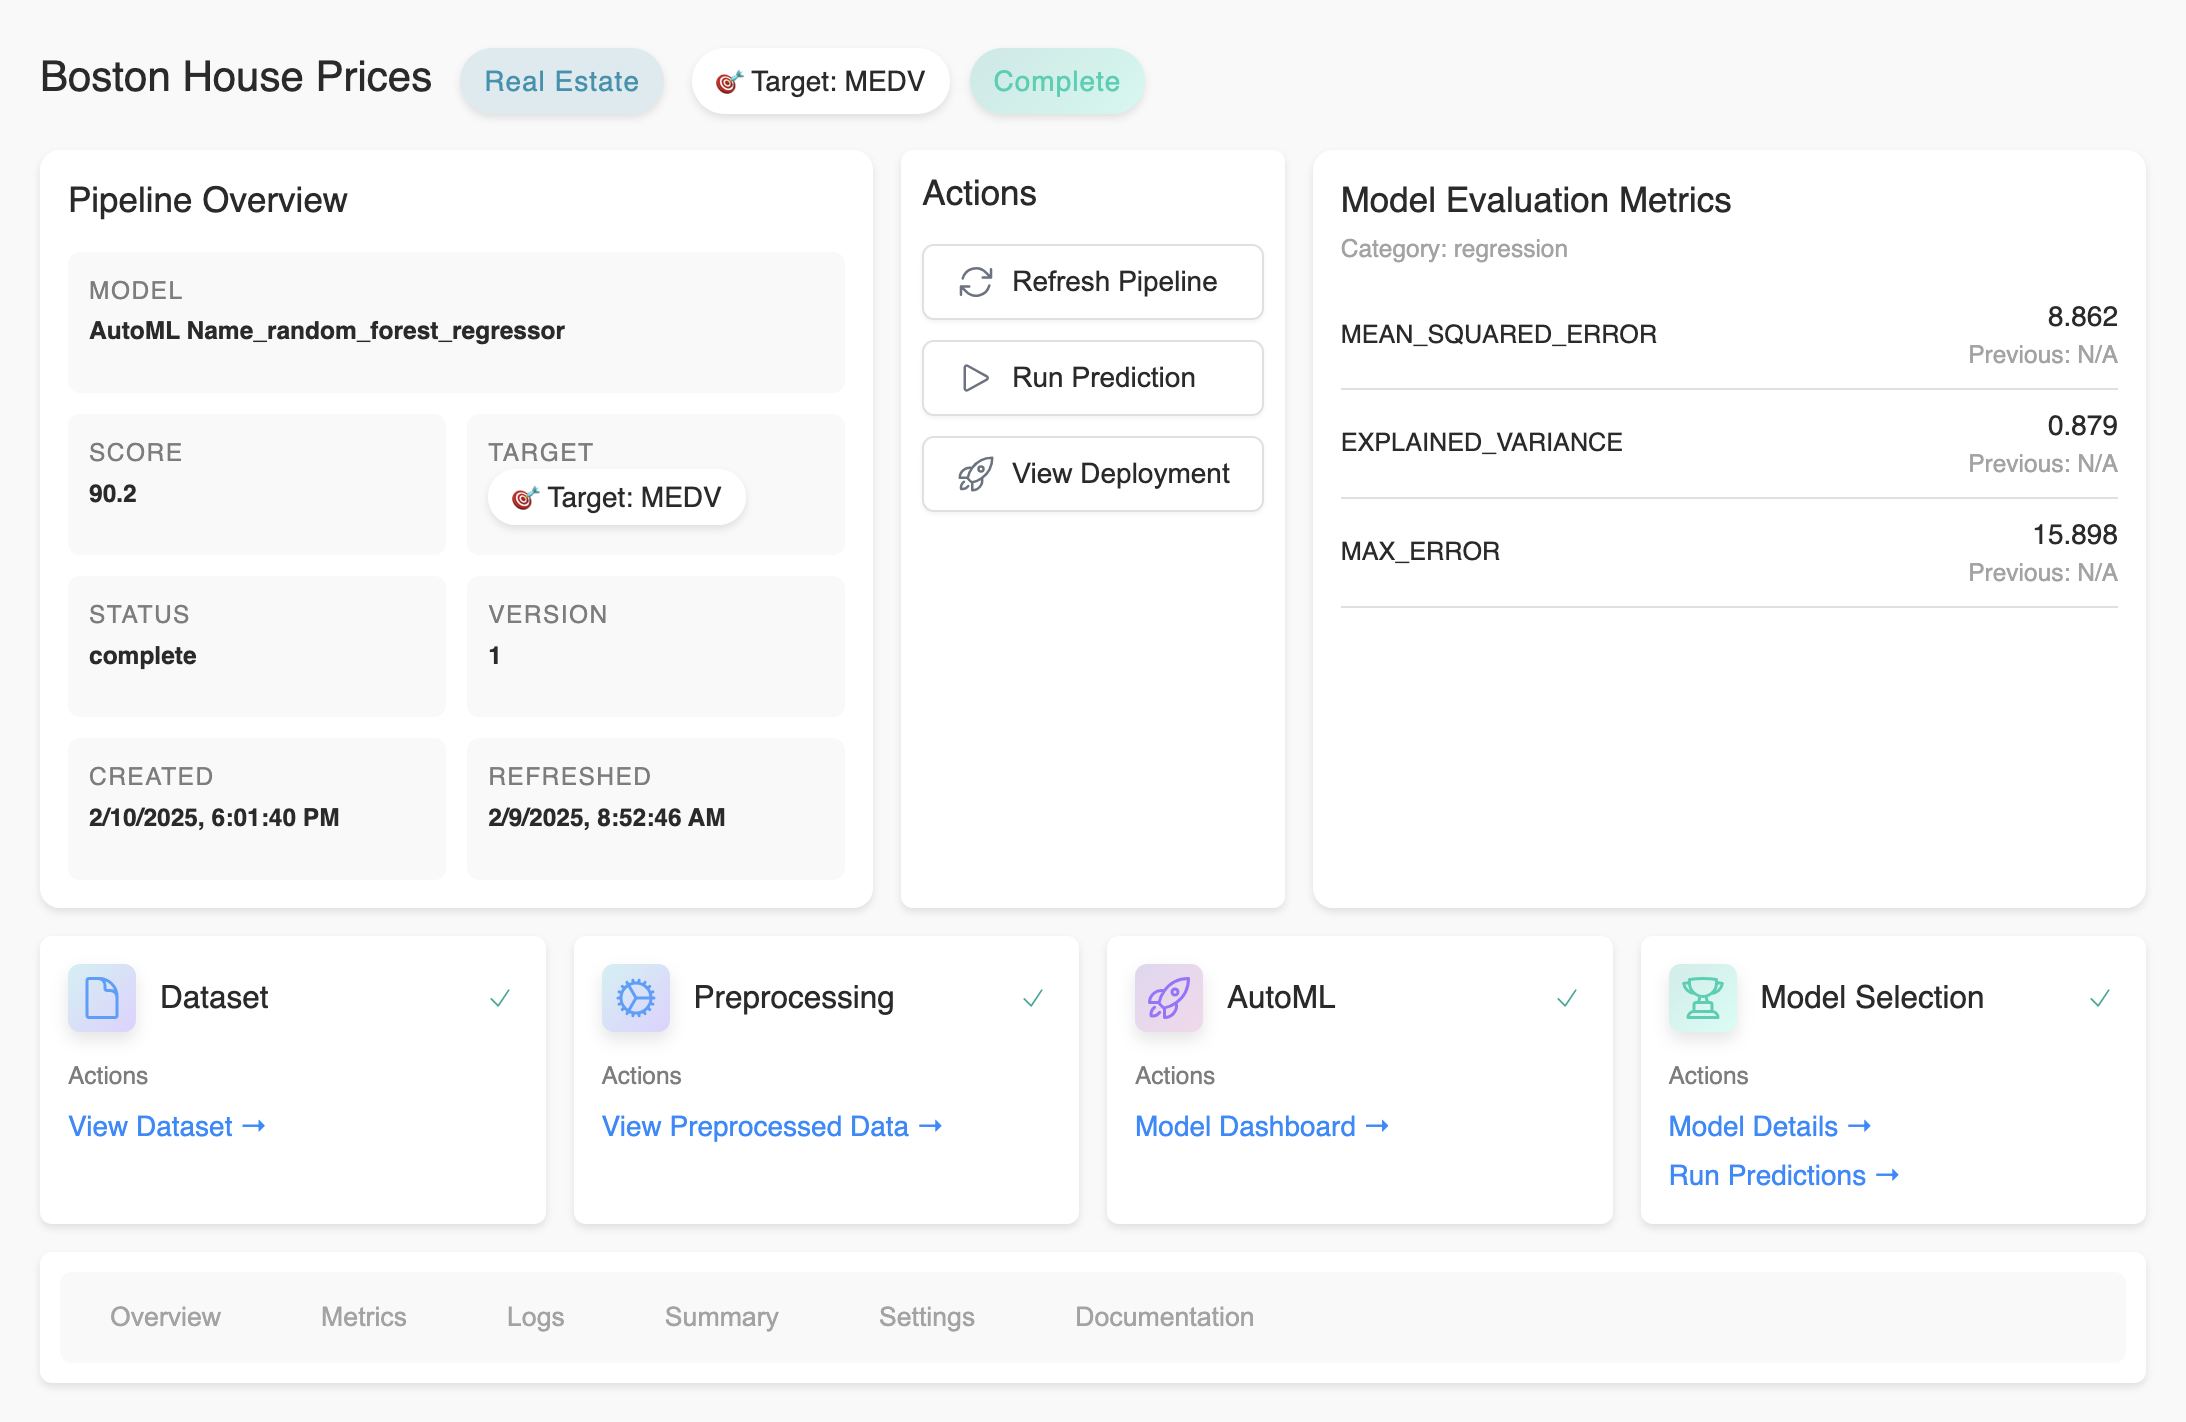Go to Model Dashboard link

1262,1126
